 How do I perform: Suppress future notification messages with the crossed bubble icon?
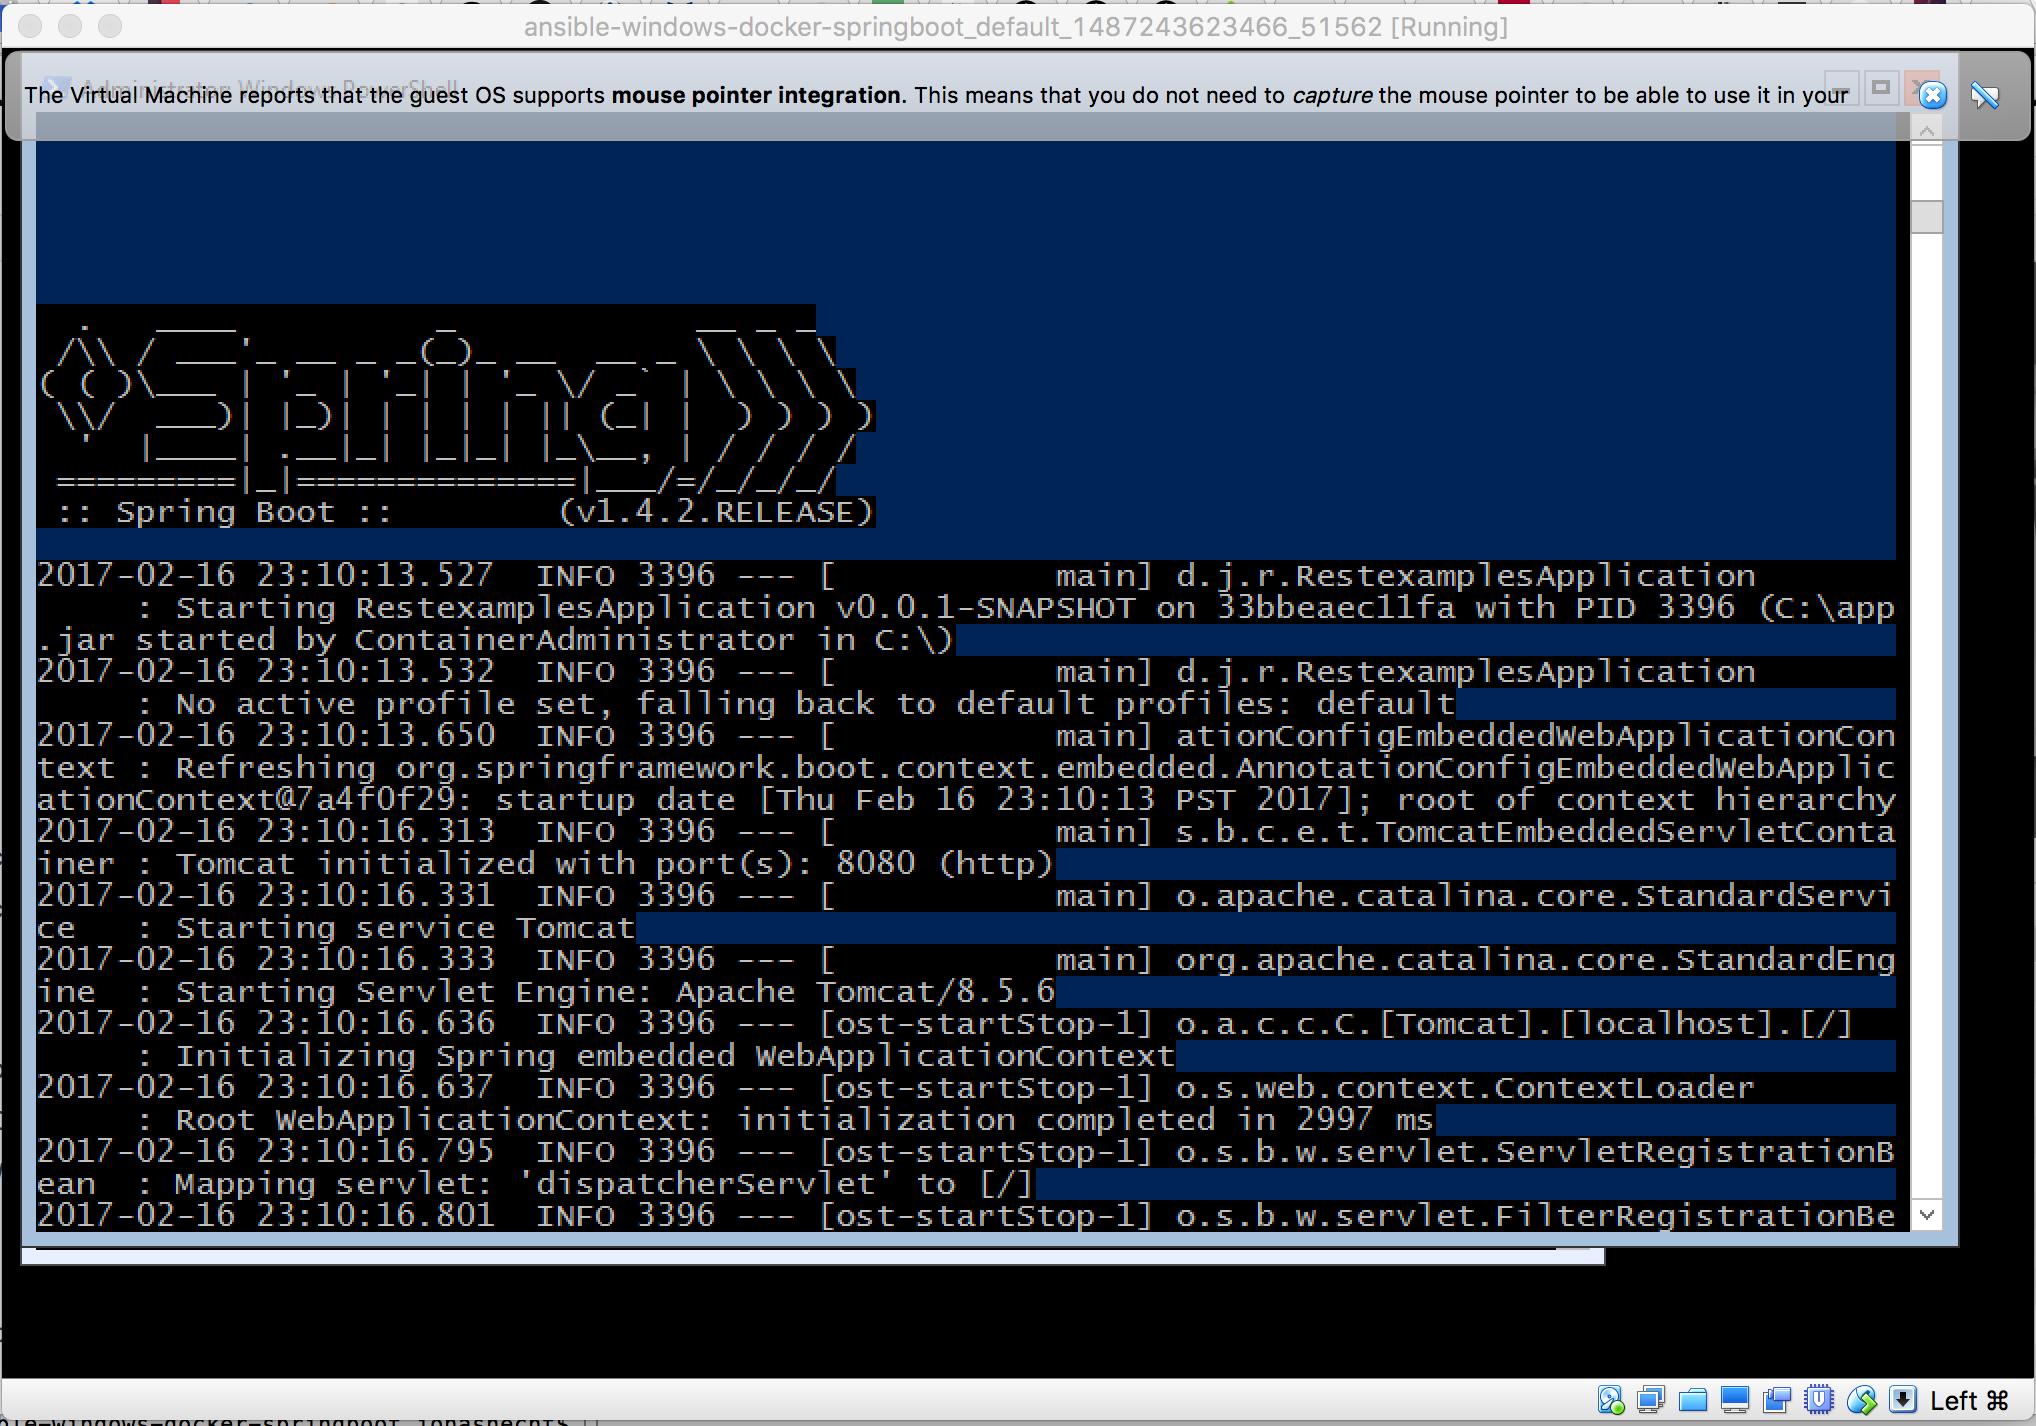[1985, 95]
